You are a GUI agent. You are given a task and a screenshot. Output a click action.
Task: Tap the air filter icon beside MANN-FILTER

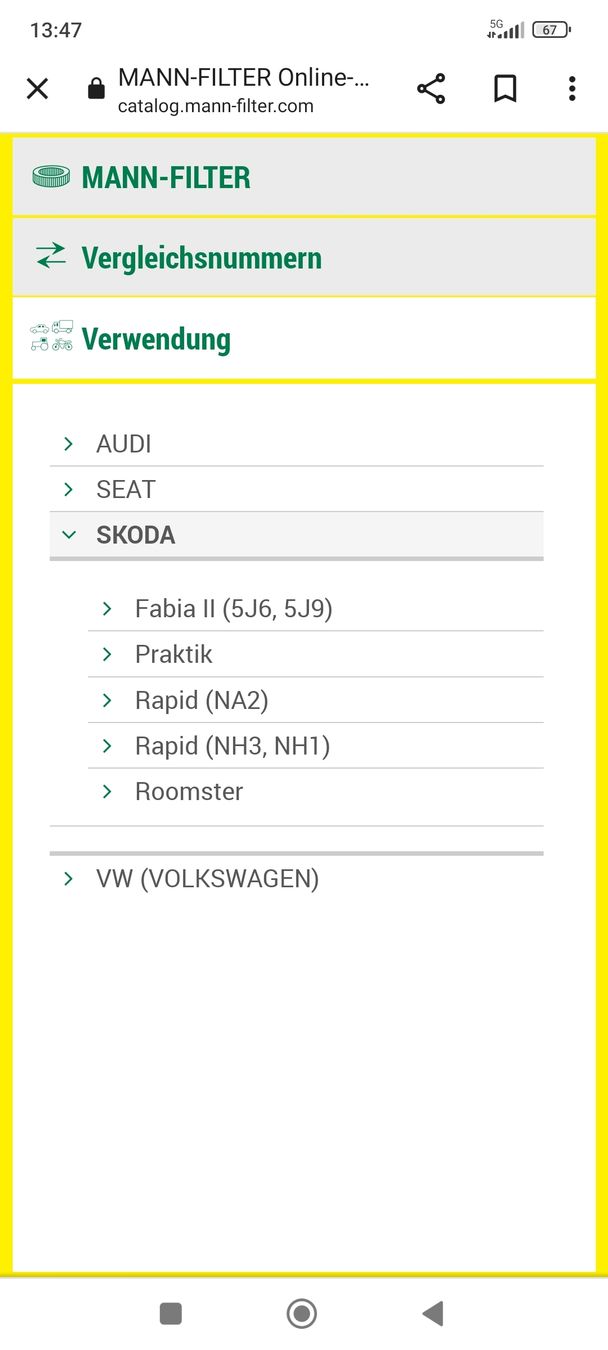pyautogui.click(x=51, y=177)
